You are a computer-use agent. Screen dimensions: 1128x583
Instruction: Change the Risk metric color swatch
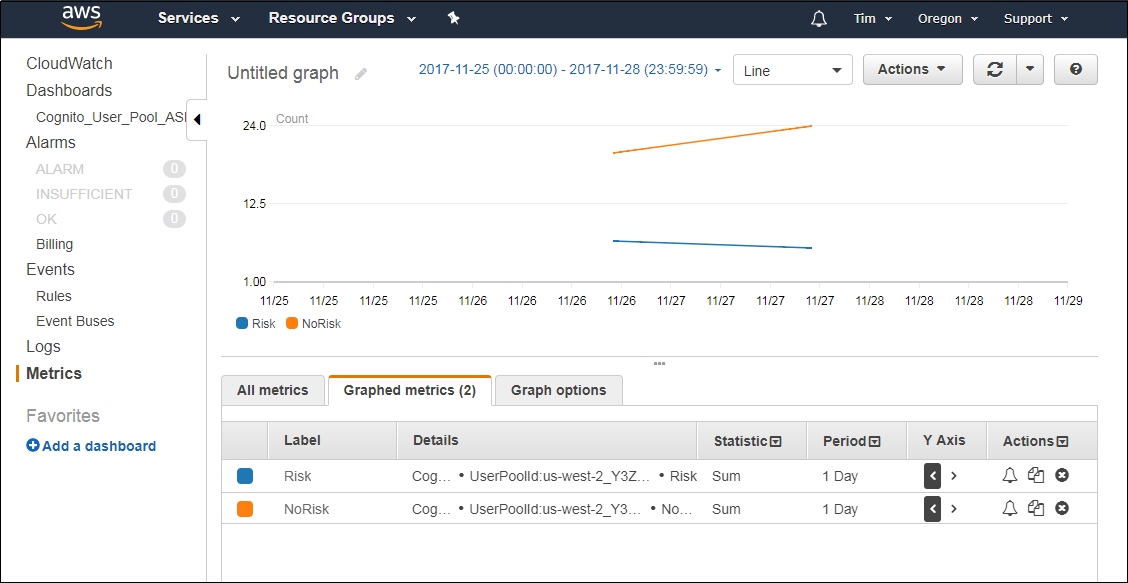(x=245, y=476)
